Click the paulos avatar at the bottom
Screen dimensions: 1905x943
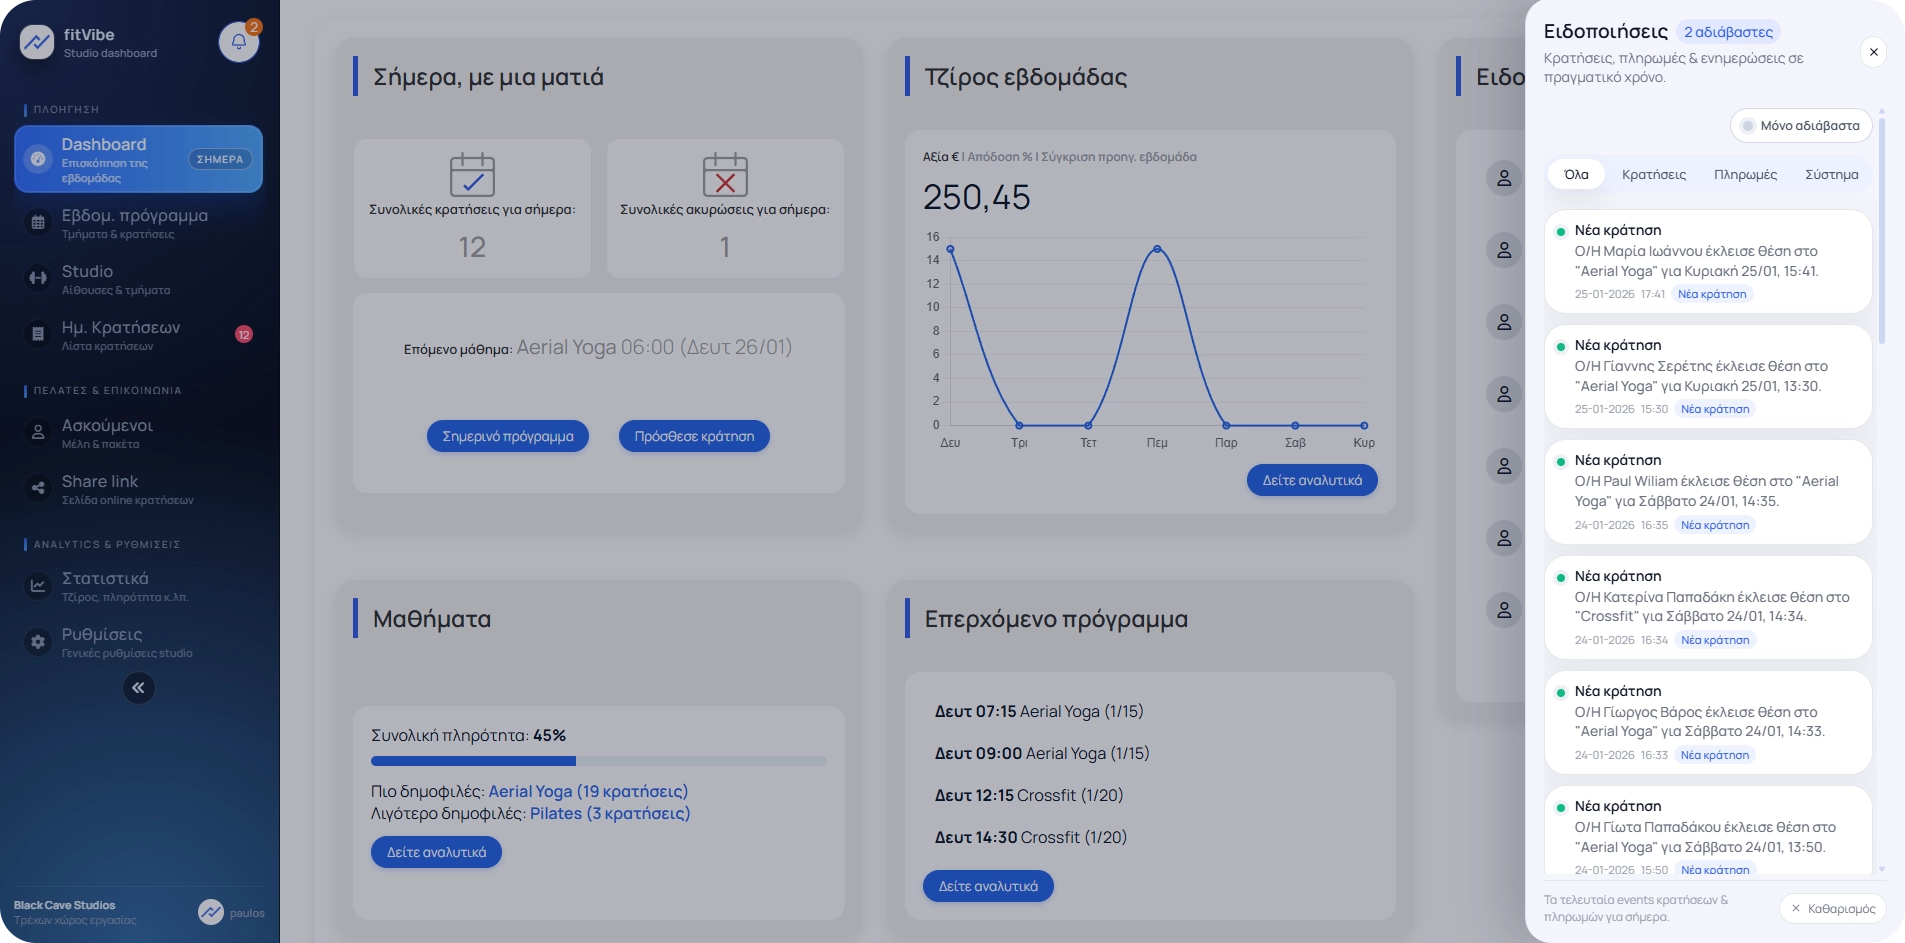[x=212, y=912]
